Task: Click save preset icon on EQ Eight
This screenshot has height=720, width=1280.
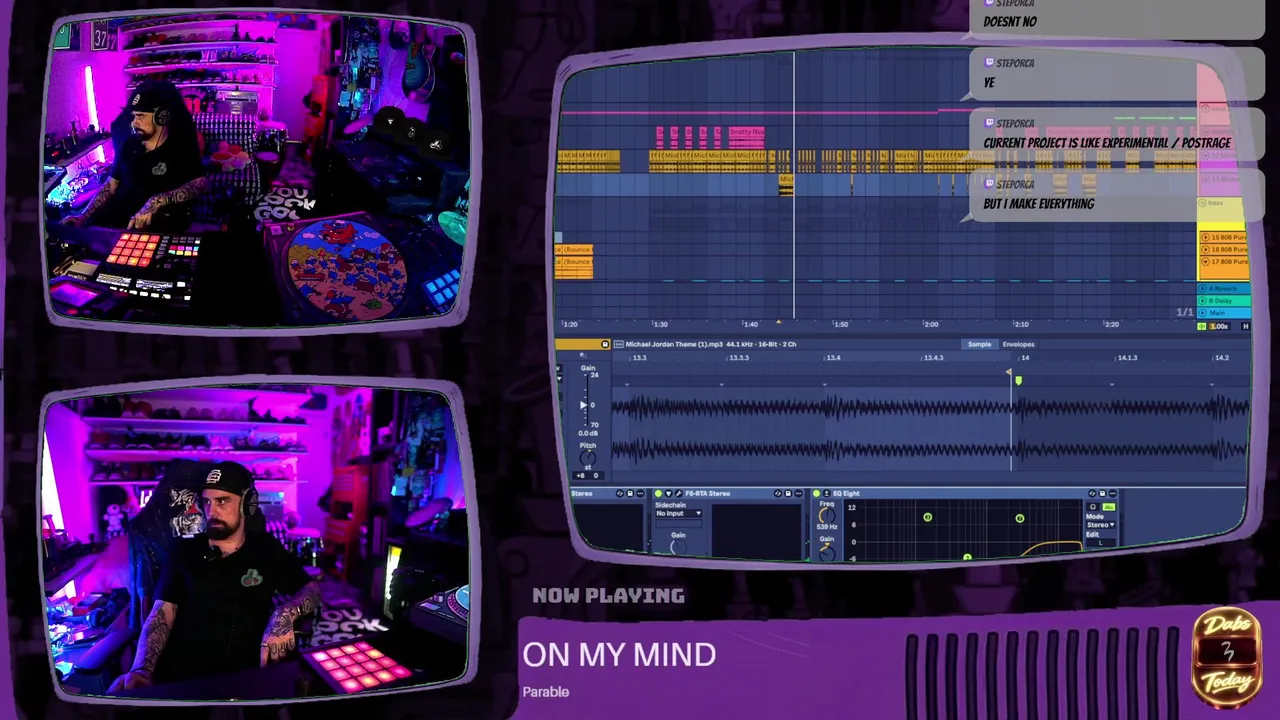Action: [x=1102, y=493]
